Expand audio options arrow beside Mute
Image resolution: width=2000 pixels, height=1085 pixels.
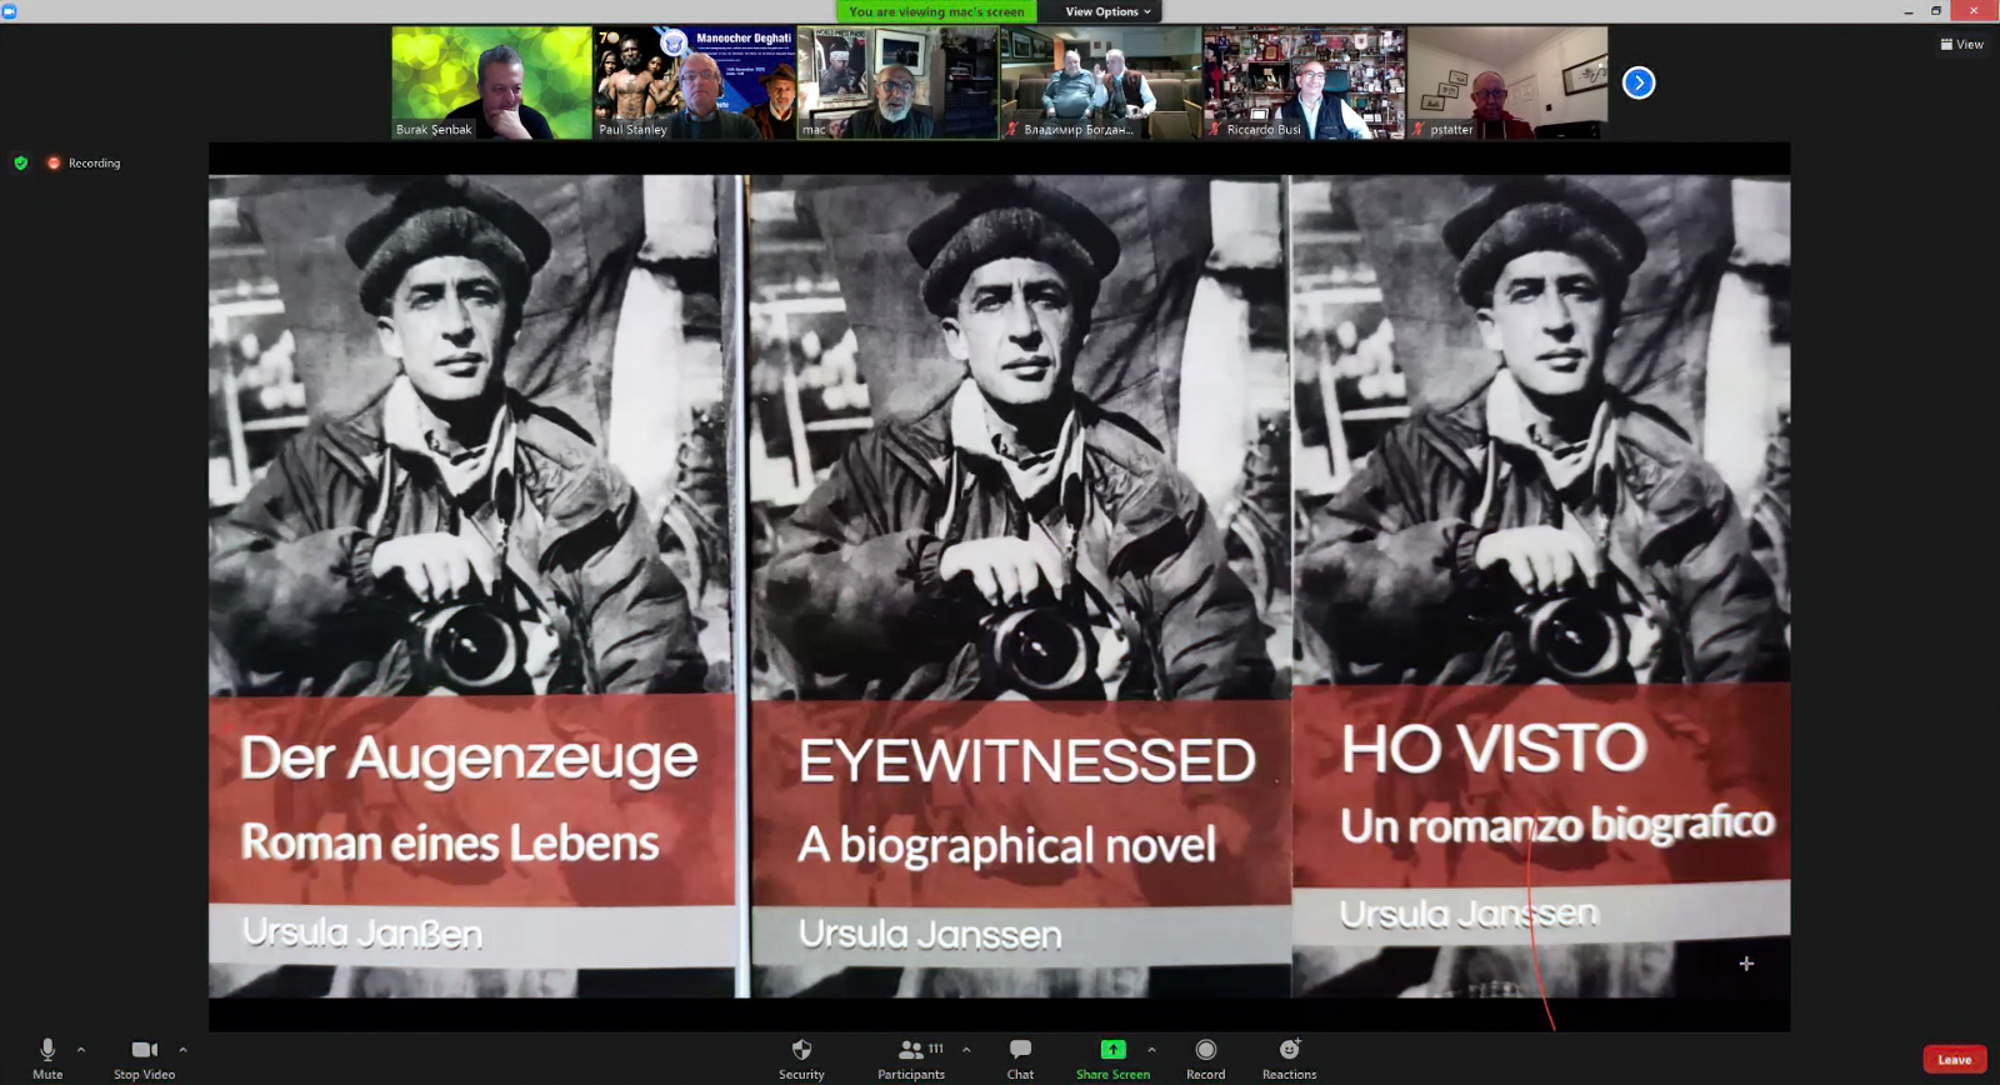point(81,1050)
